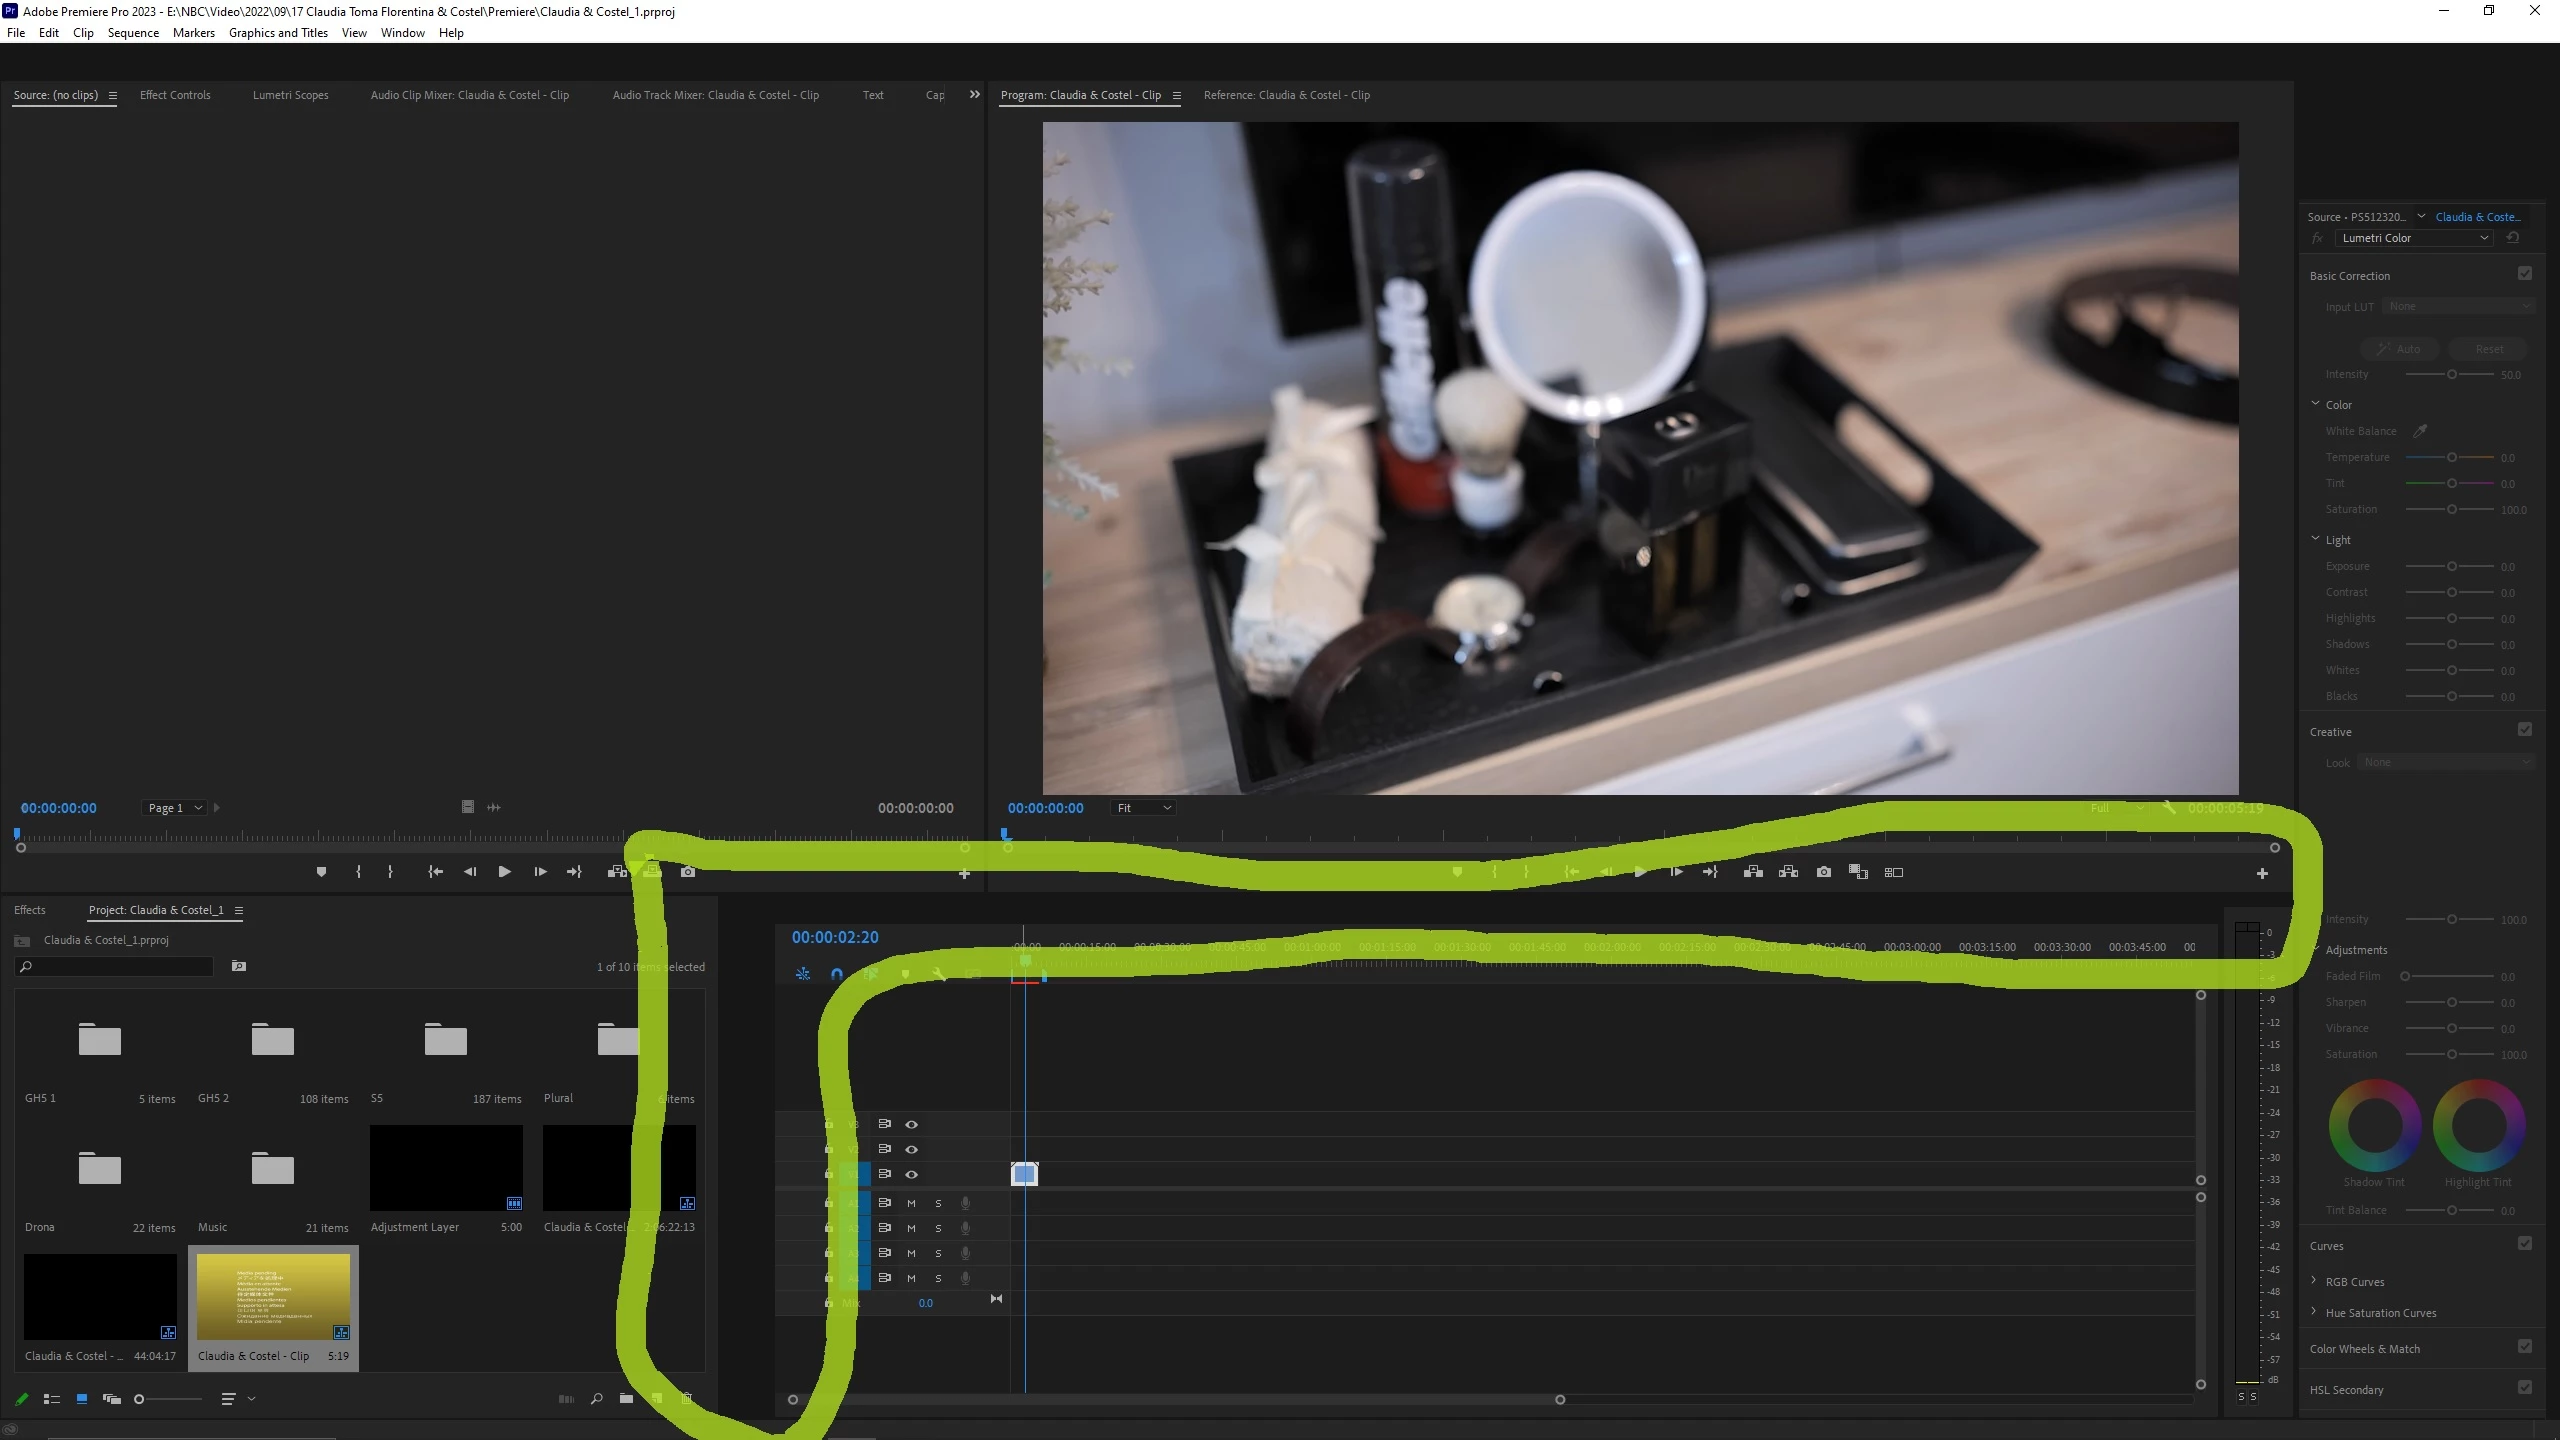Open the Fit zoom level dropdown
The image size is (2560, 1440).
[x=1143, y=808]
